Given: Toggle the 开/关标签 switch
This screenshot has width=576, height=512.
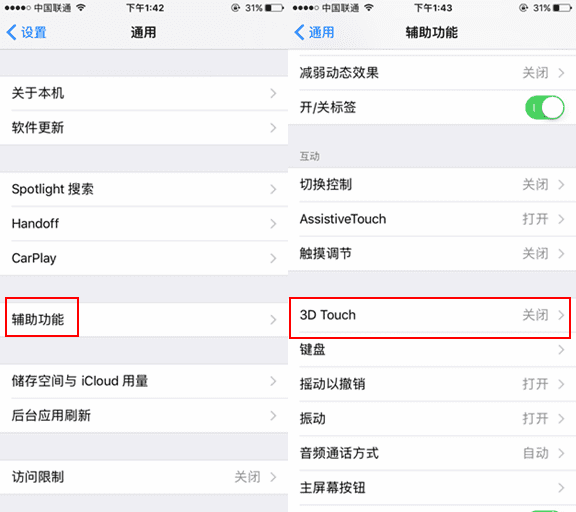Looking at the screenshot, I should tap(545, 108).
